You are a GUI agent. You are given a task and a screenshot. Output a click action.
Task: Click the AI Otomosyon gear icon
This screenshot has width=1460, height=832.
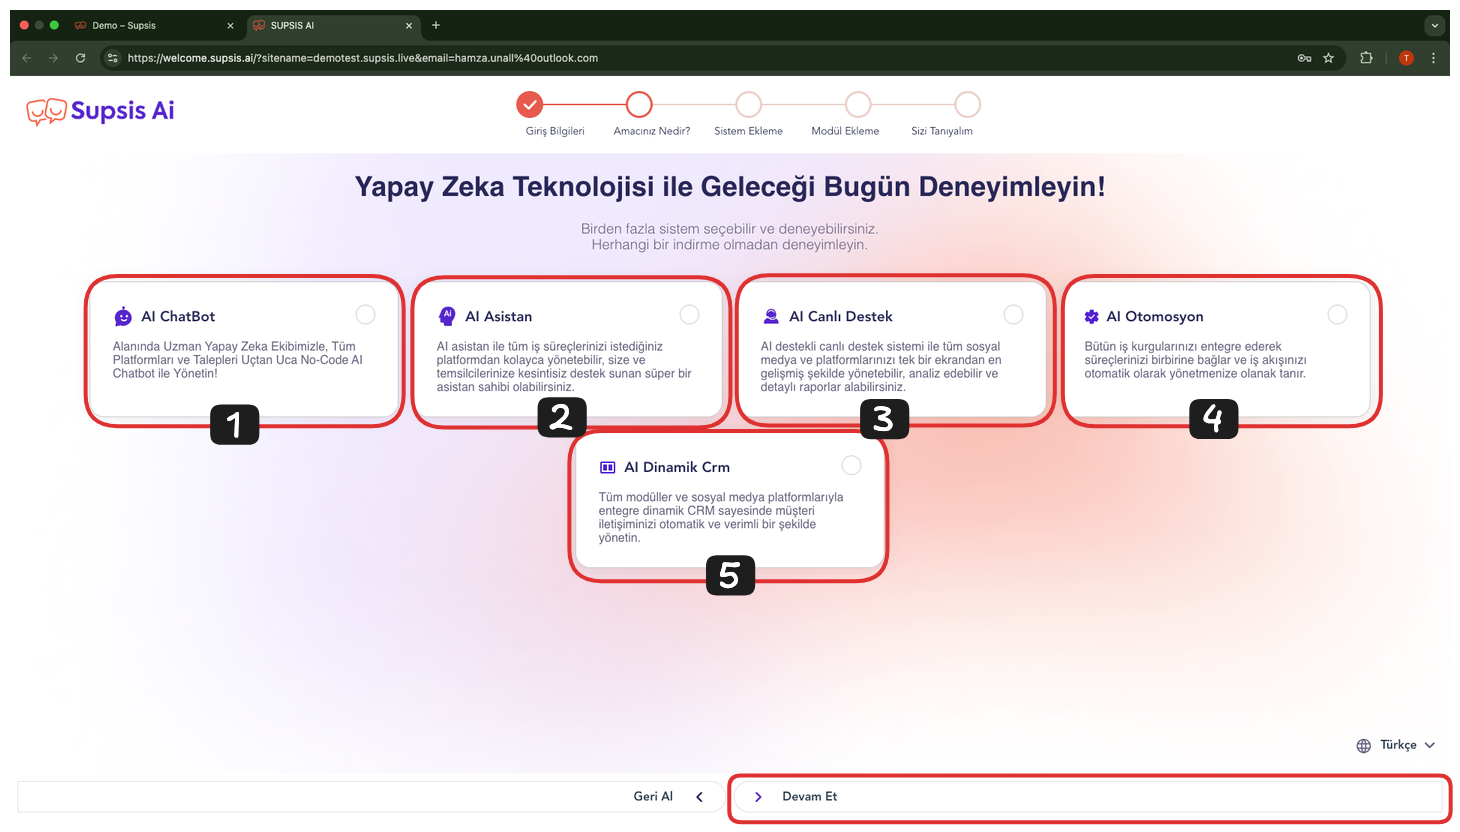1092,316
